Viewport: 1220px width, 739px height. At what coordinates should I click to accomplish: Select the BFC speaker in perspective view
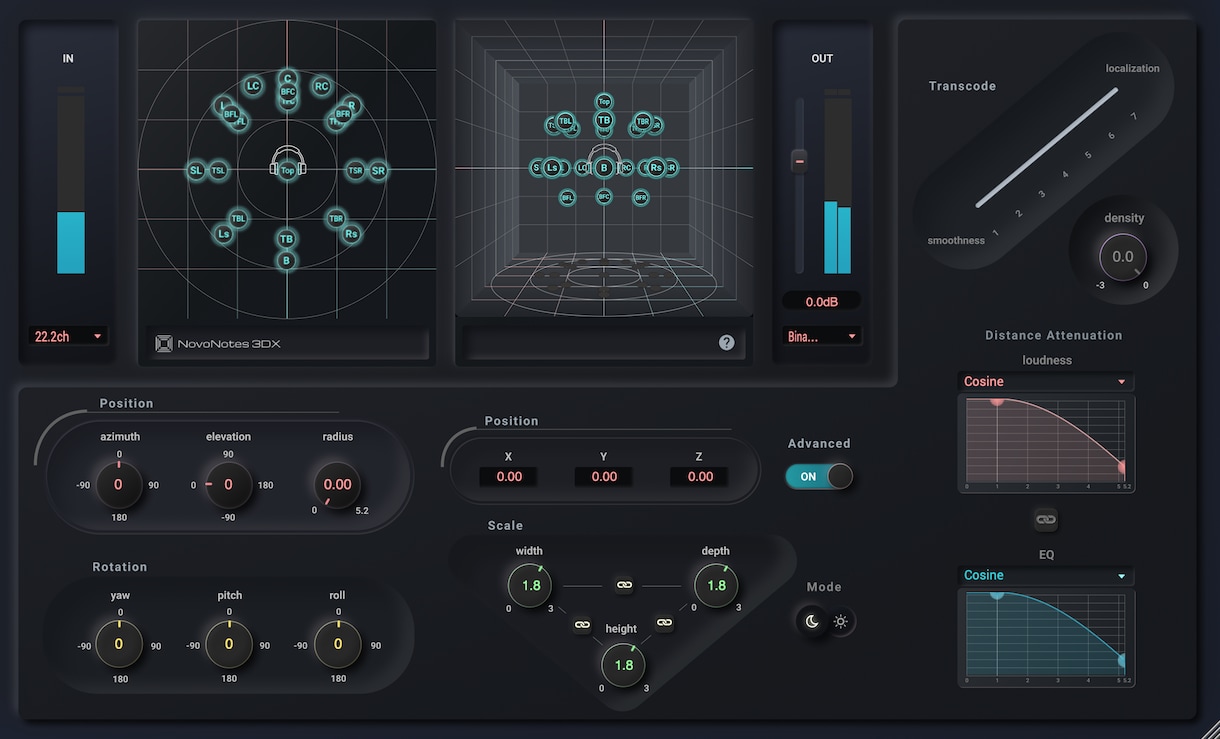tap(604, 197)
